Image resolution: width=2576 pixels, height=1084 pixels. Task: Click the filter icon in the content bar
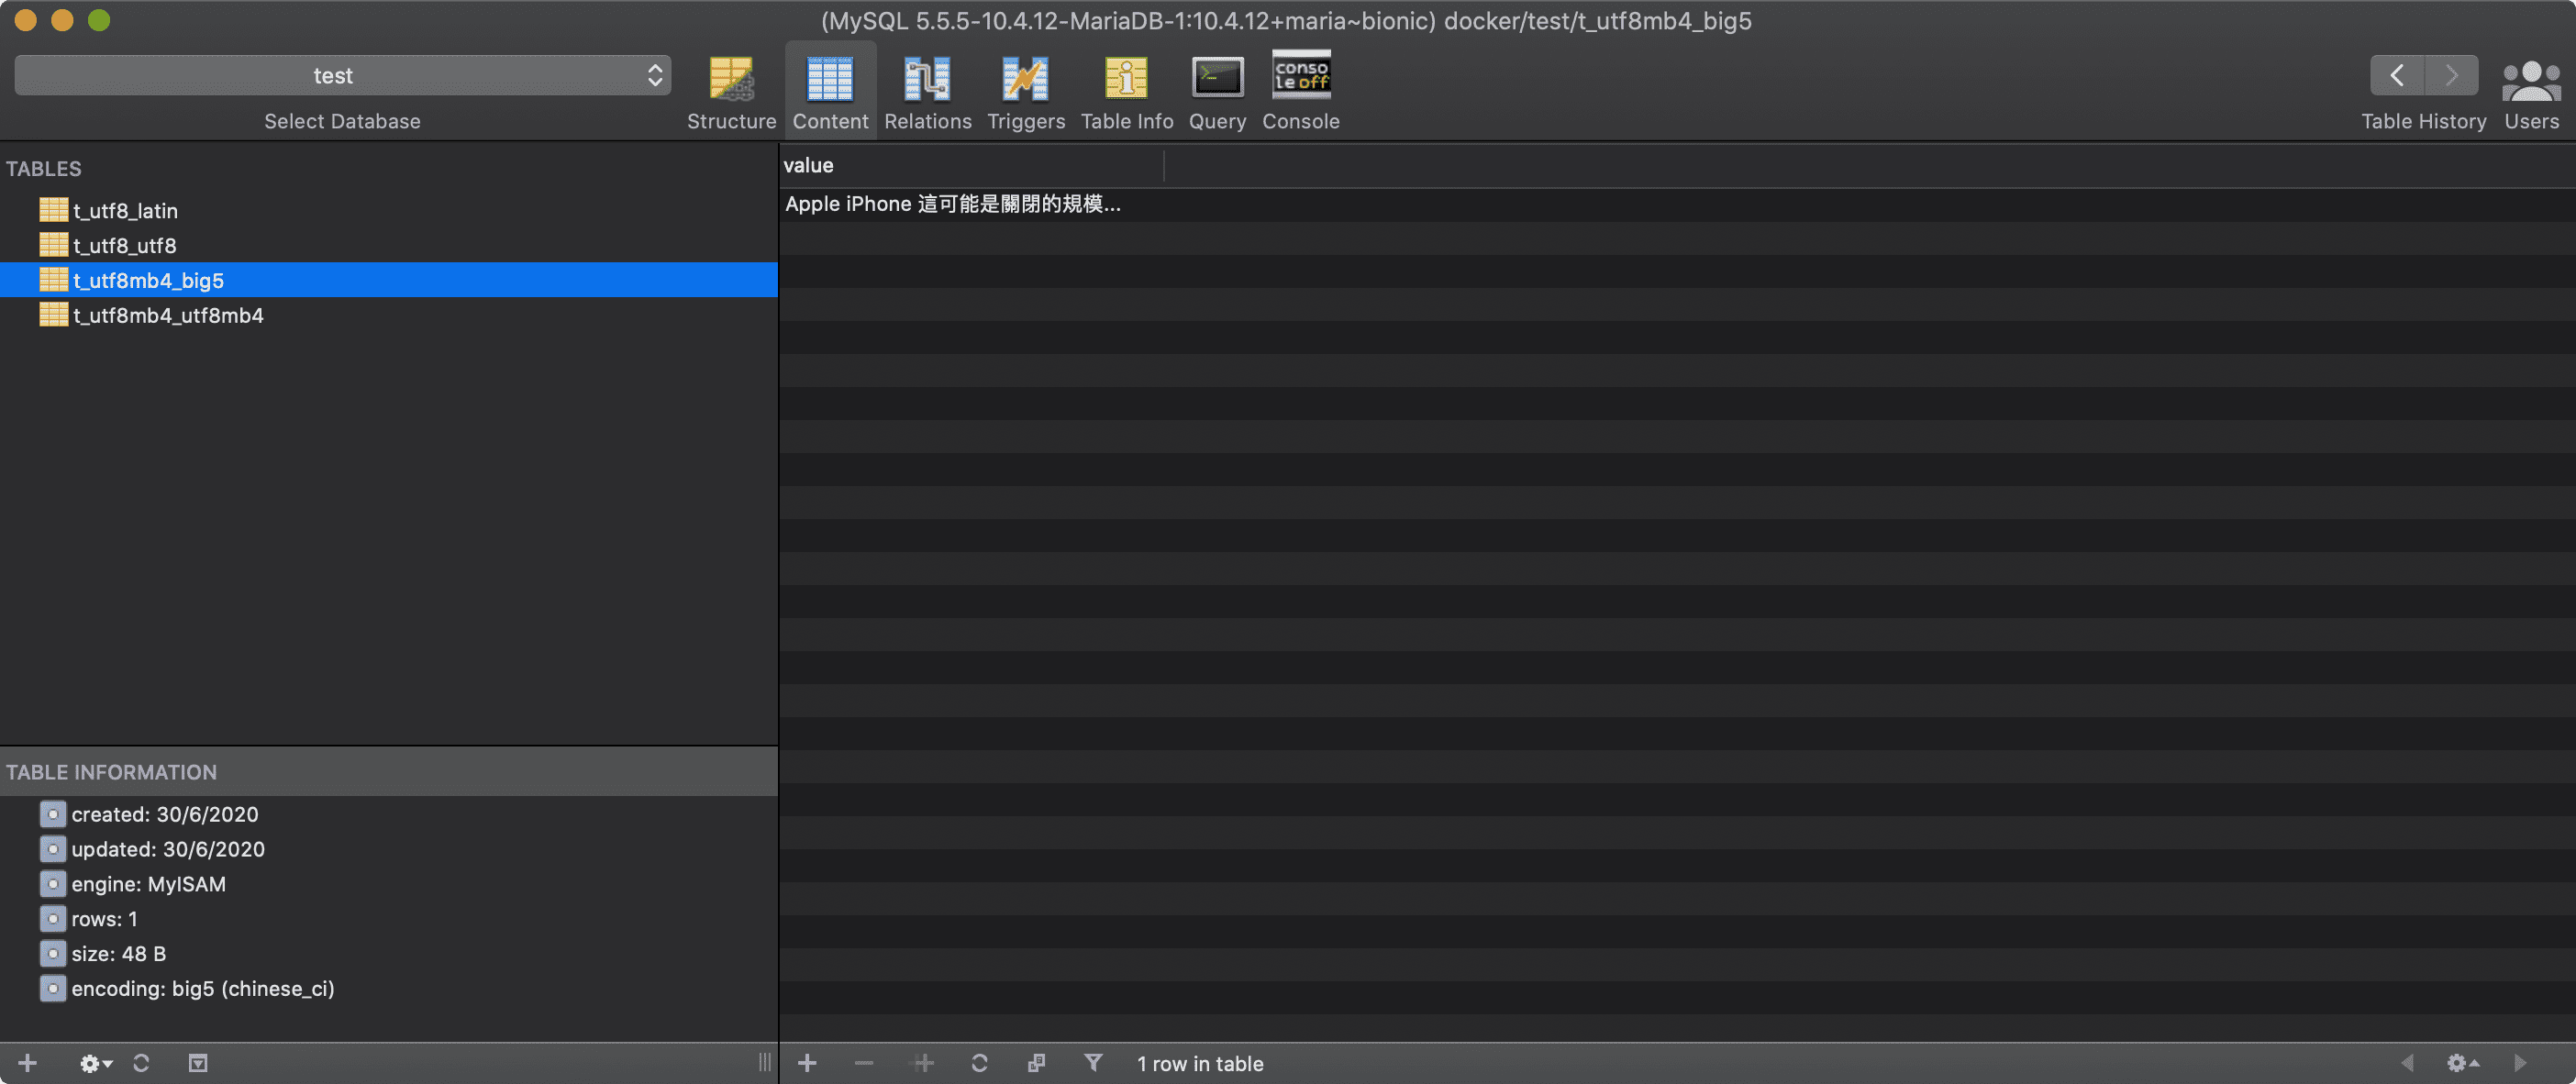pyautogui.click(x=1094, y=1063)
